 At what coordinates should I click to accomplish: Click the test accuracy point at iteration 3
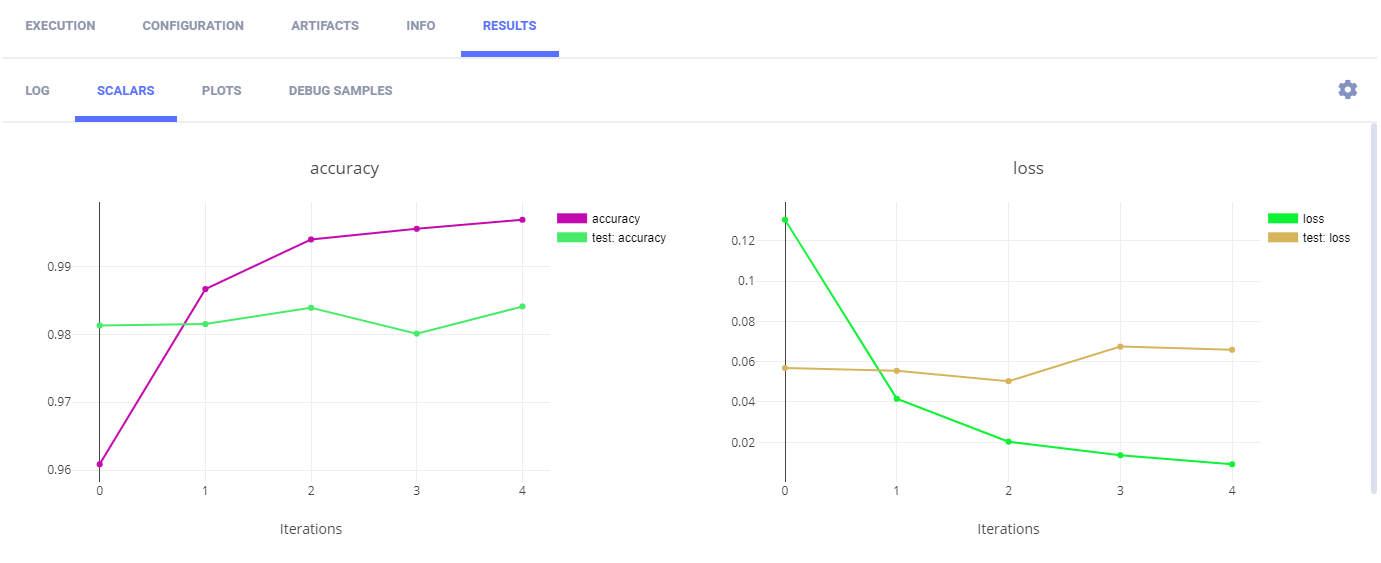[x=416, y=334]
